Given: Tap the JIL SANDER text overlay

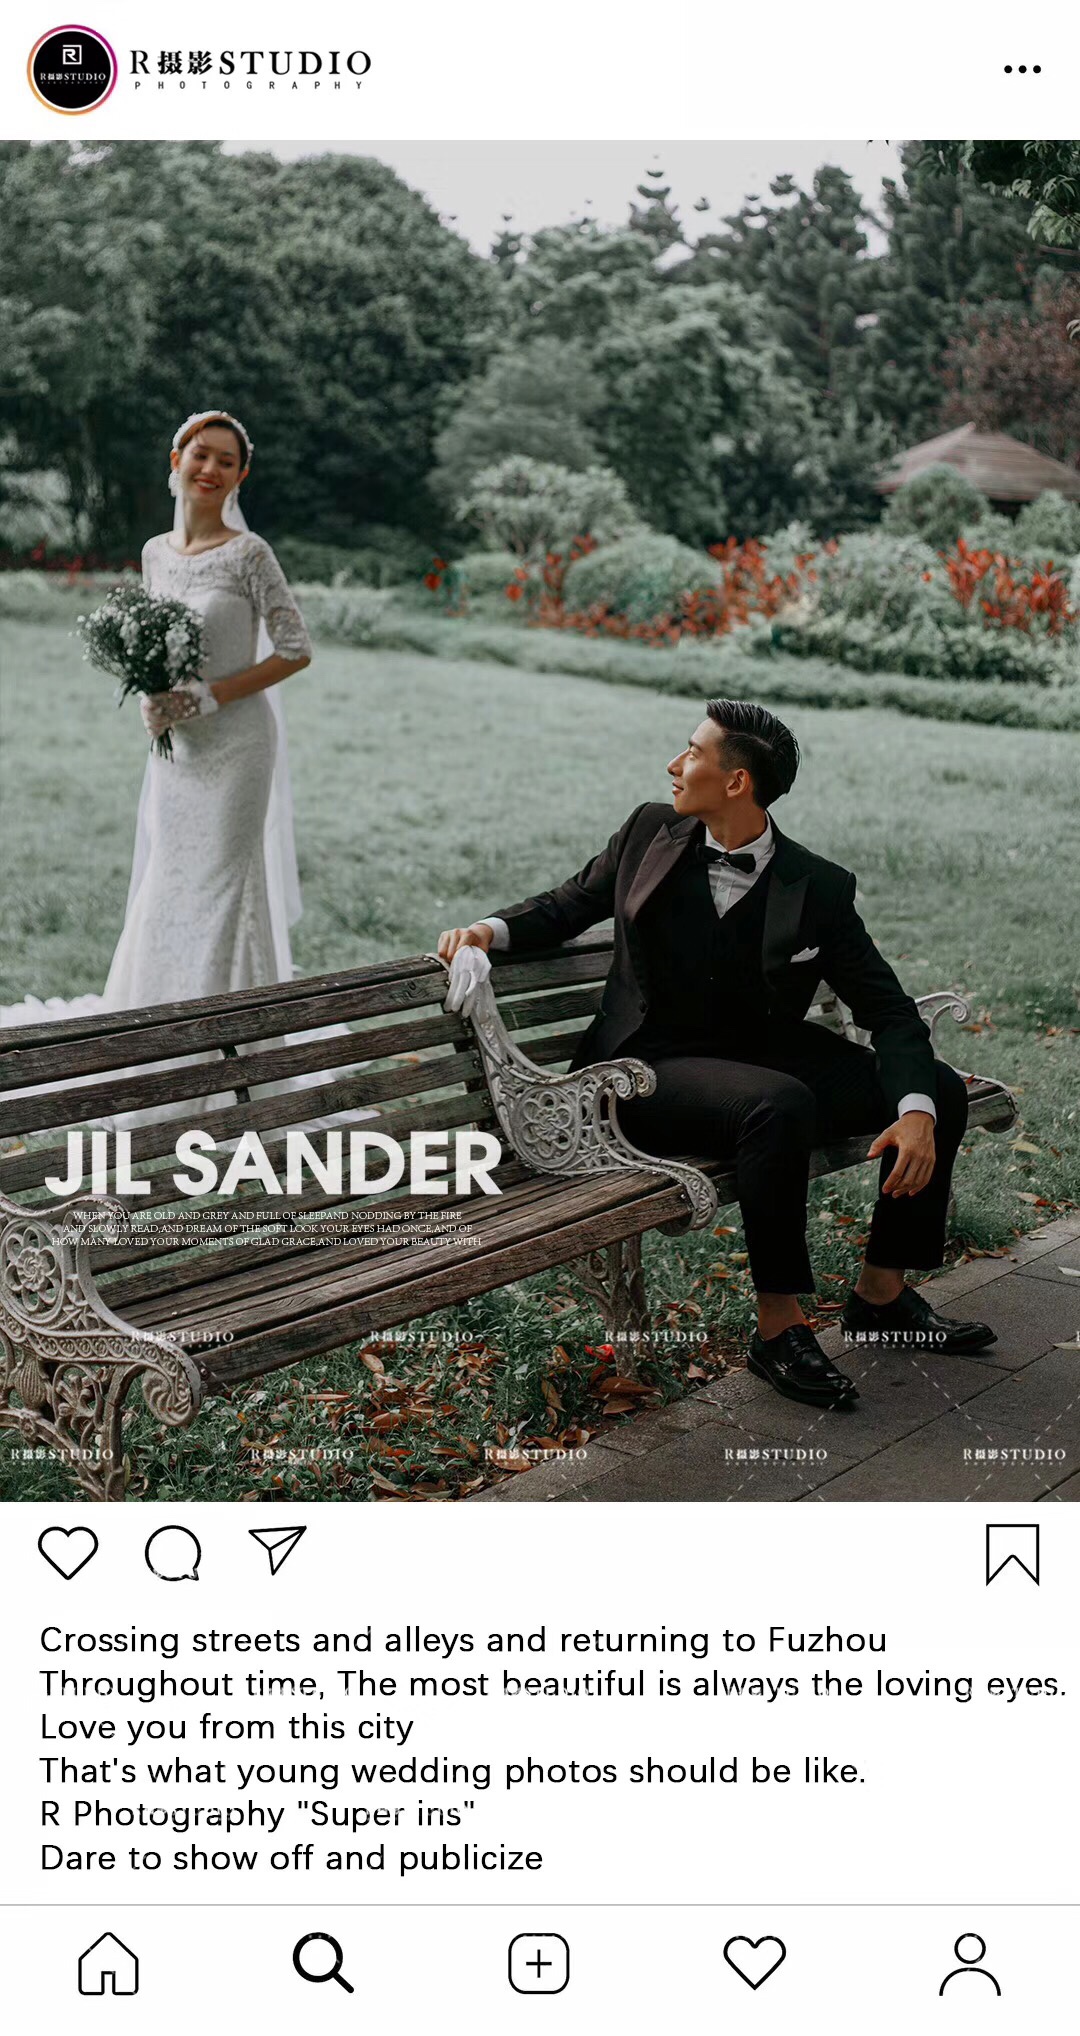Looking at the screenshot, I should (x=273, y=1163).
